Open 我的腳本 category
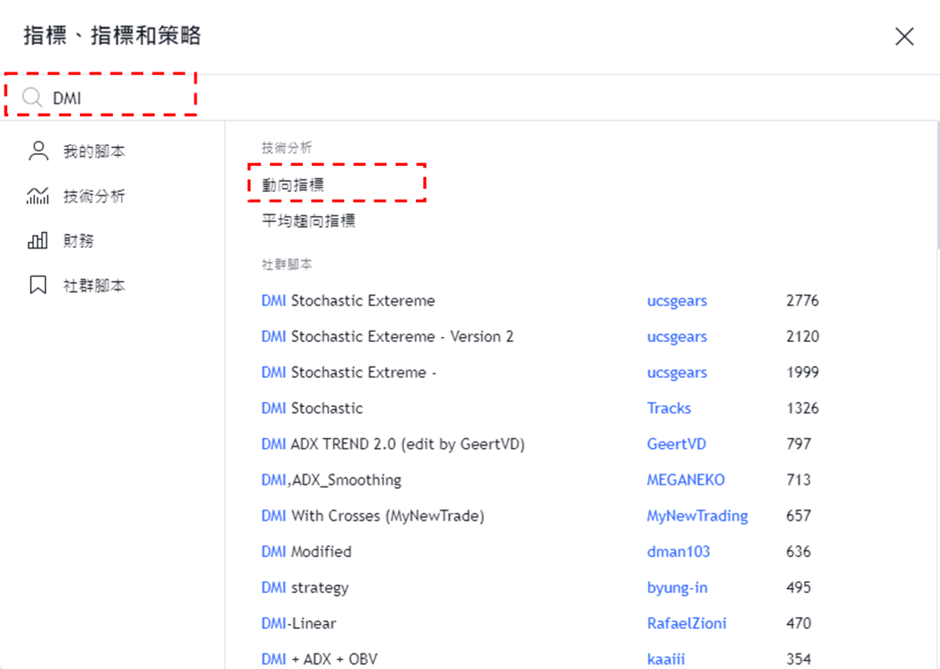The image size is (940, 669). click(x=94, y=152)
